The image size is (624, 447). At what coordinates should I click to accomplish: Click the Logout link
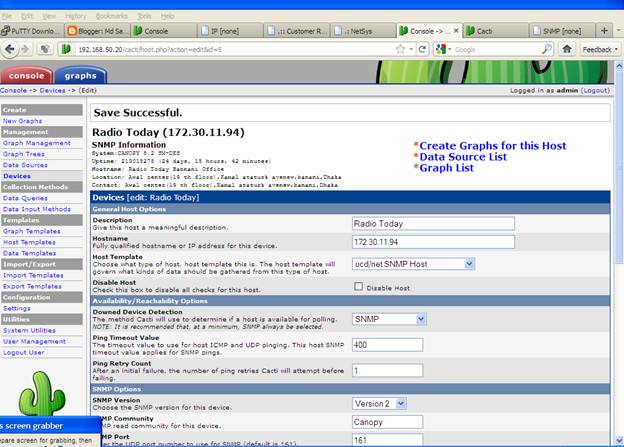click(x=595, y=90)
